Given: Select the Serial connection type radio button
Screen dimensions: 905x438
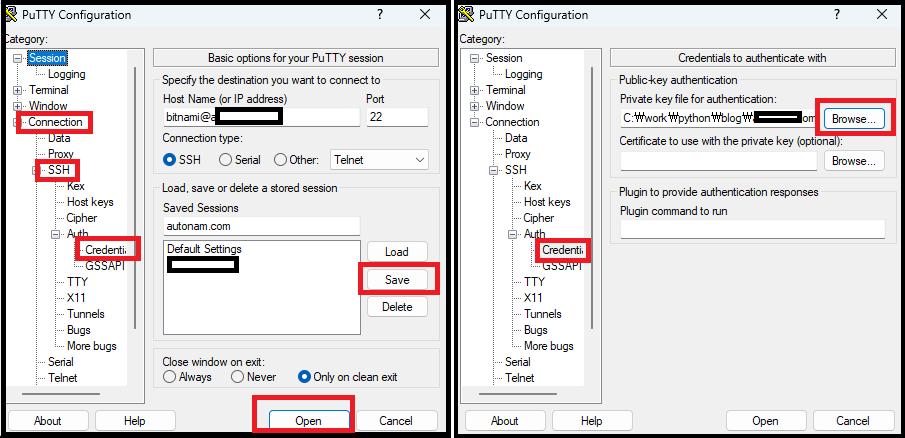Looking at the screenshot, I should click(x=226, y=160).
